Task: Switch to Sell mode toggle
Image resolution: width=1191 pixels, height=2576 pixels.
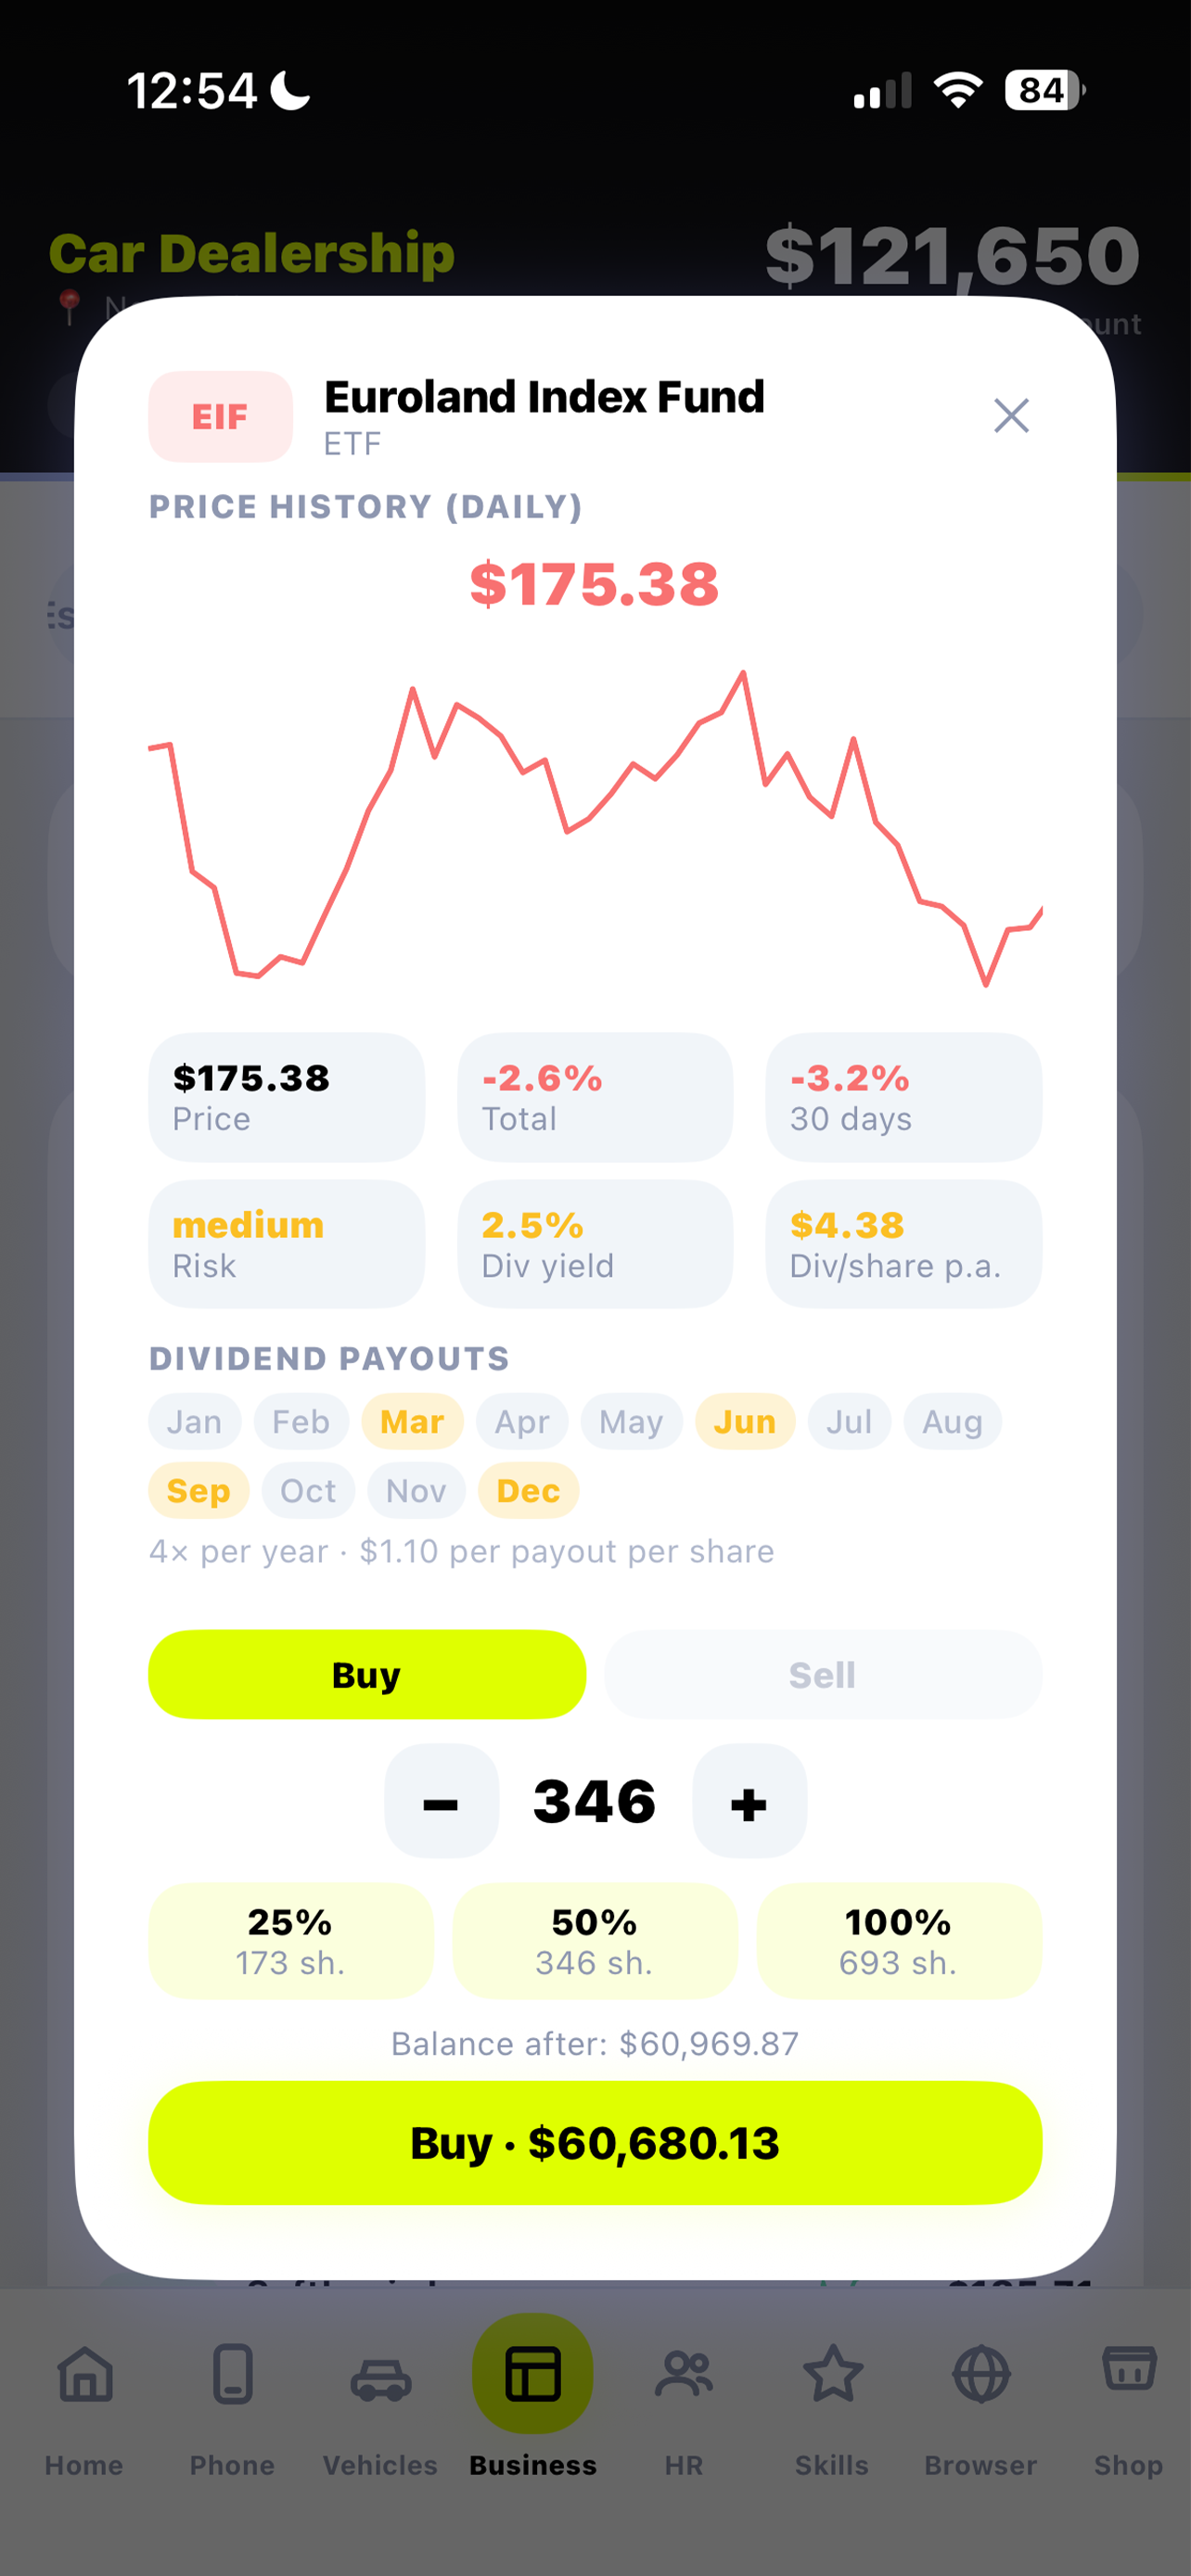Action: point(823,1675)
